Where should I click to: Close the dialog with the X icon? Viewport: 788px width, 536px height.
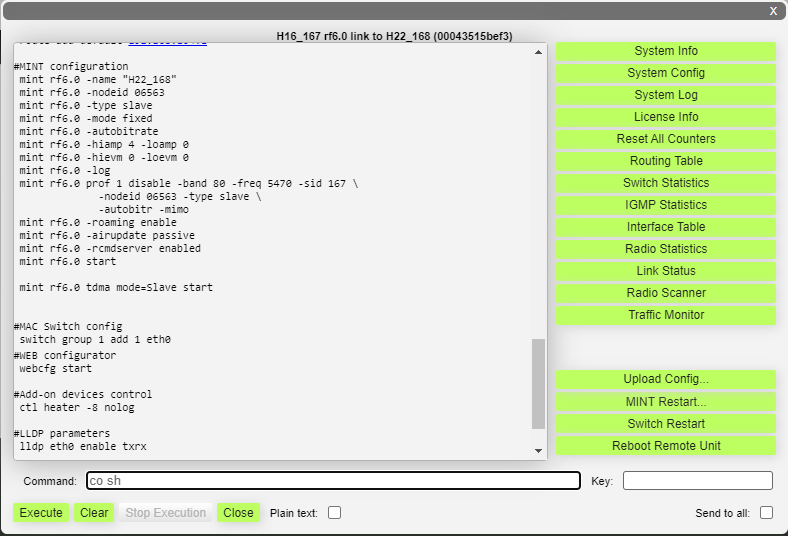[x=773, y=11]
